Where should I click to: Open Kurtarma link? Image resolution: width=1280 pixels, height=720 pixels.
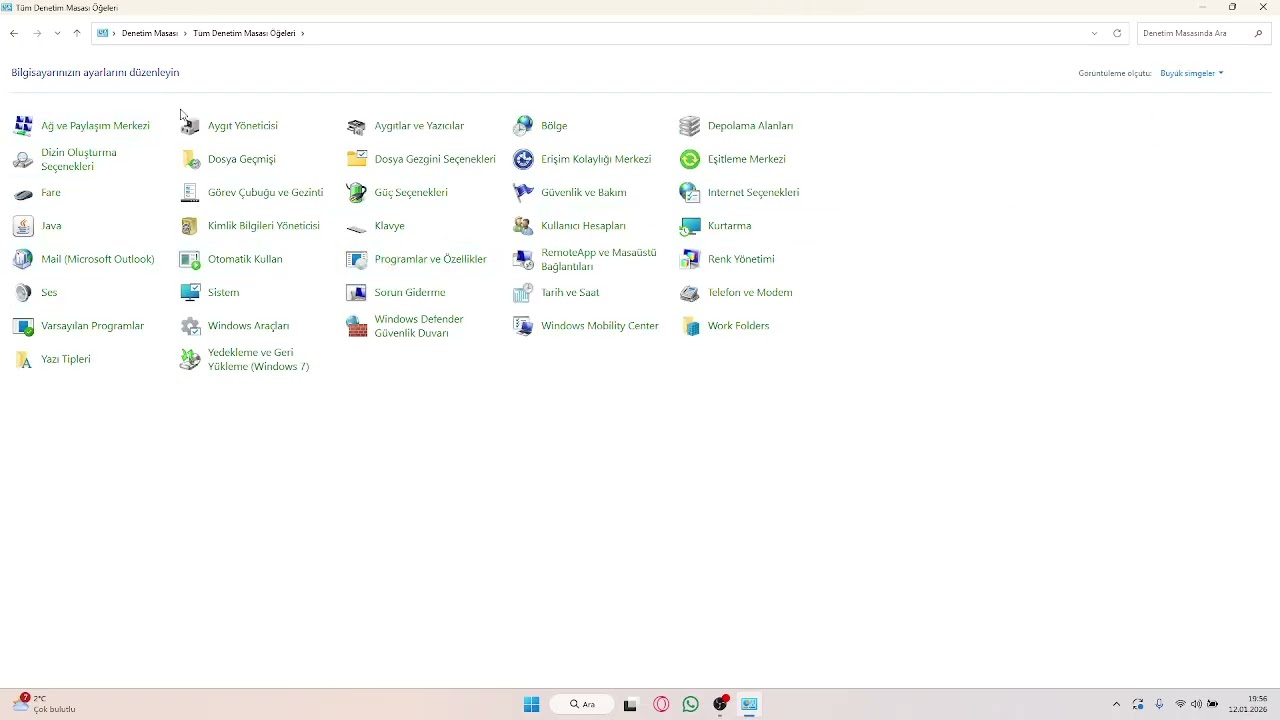click(729, 226)
